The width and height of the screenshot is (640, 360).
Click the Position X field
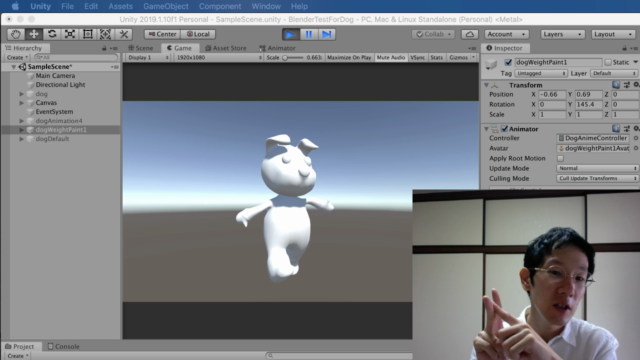coord(552,94)
